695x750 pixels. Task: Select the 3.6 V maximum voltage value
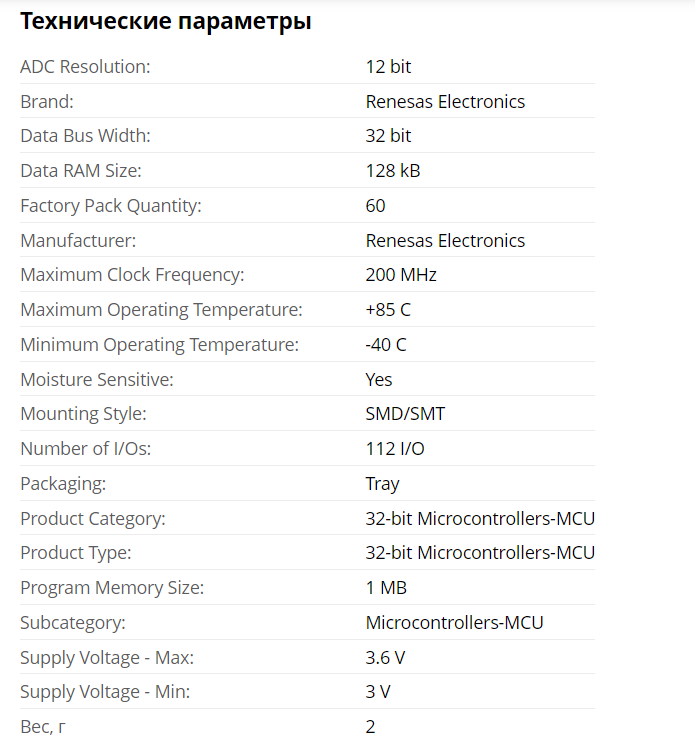coord(386,658)
